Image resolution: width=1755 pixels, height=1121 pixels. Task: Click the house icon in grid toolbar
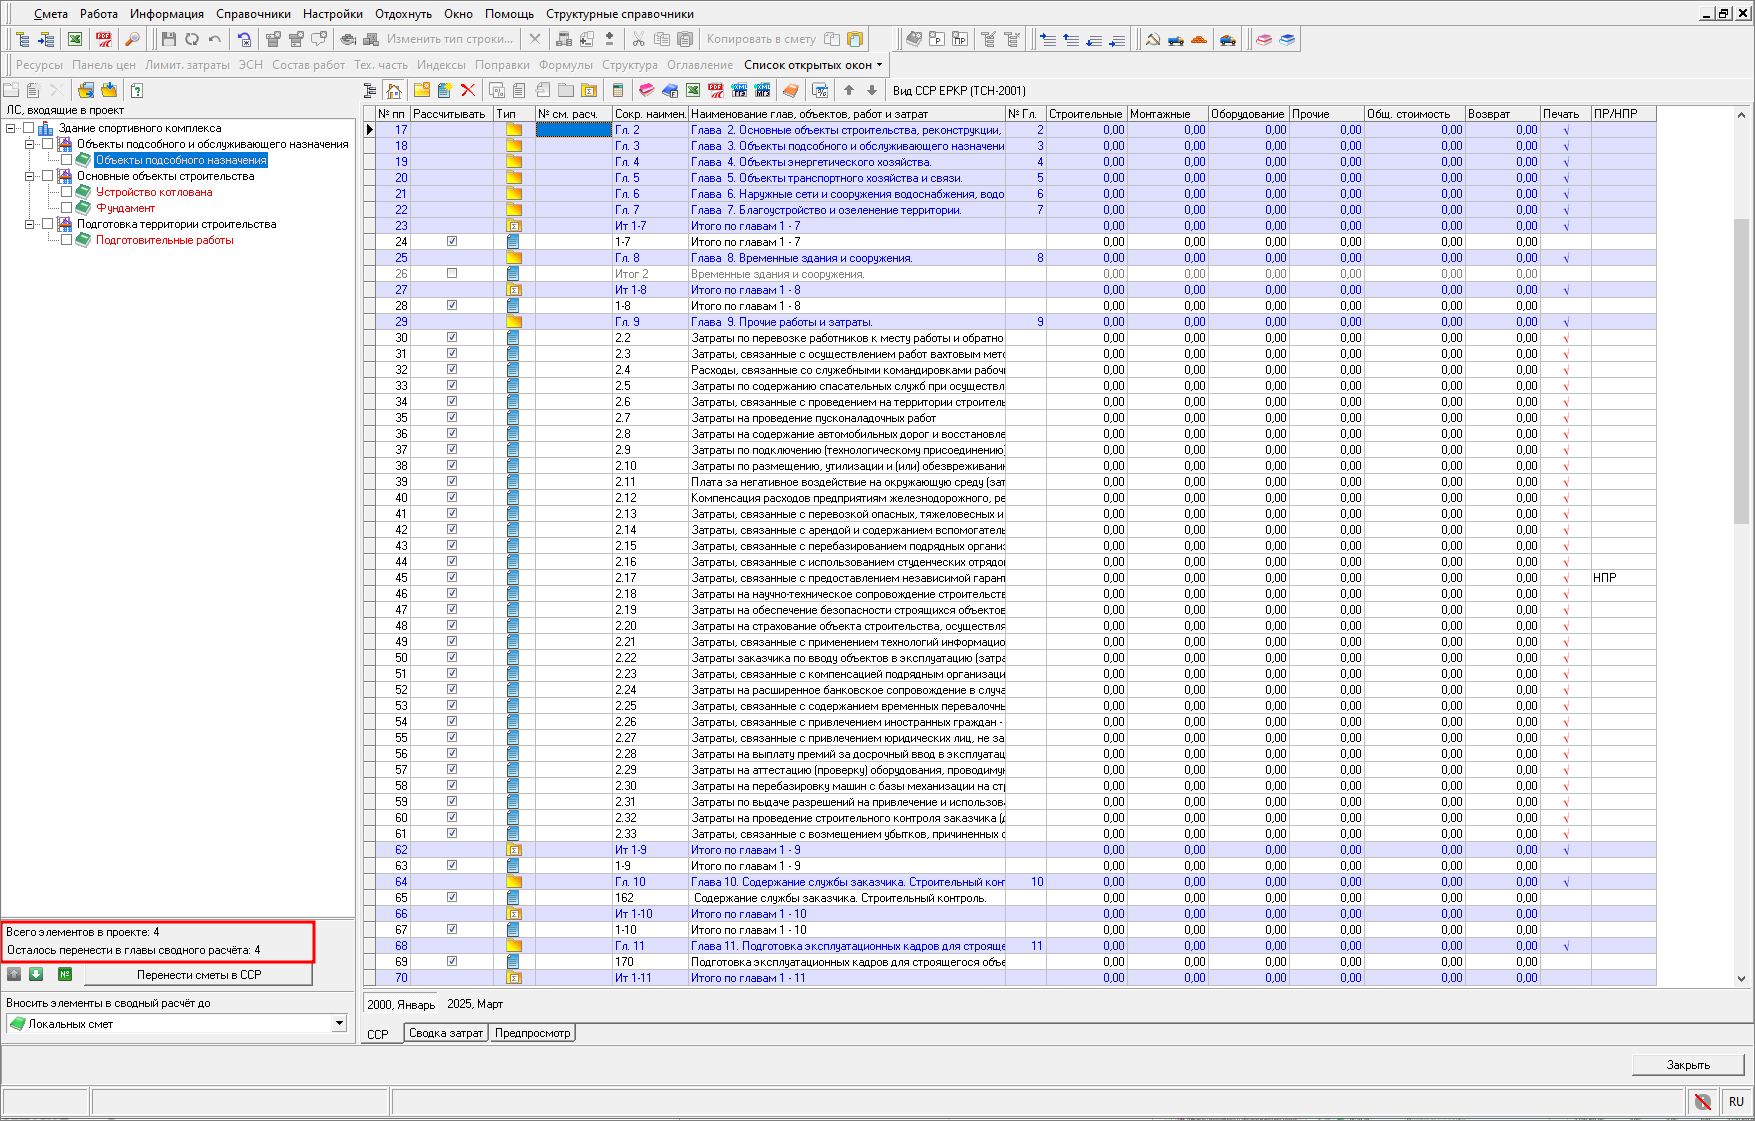pos(394,90)
